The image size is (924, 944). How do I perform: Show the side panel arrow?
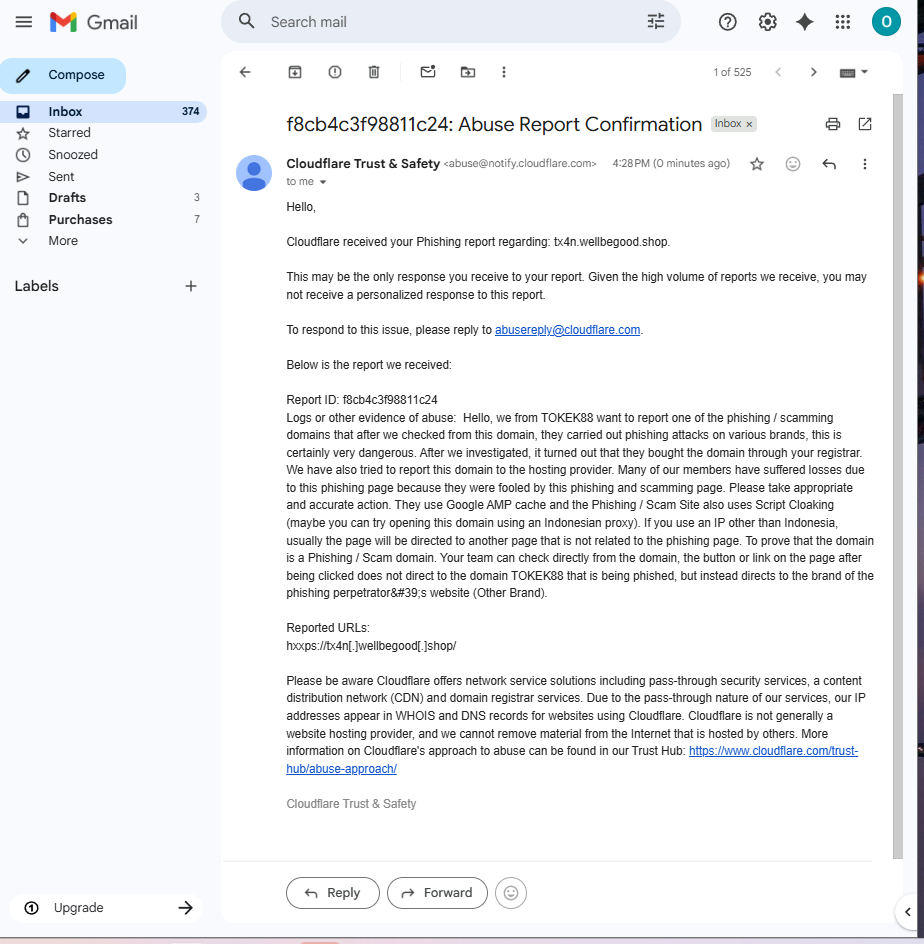click(908, 911)
